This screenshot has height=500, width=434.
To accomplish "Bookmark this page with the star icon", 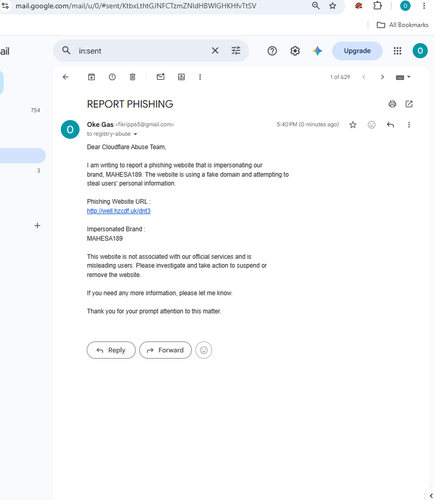I will click(x=333, y=6).
